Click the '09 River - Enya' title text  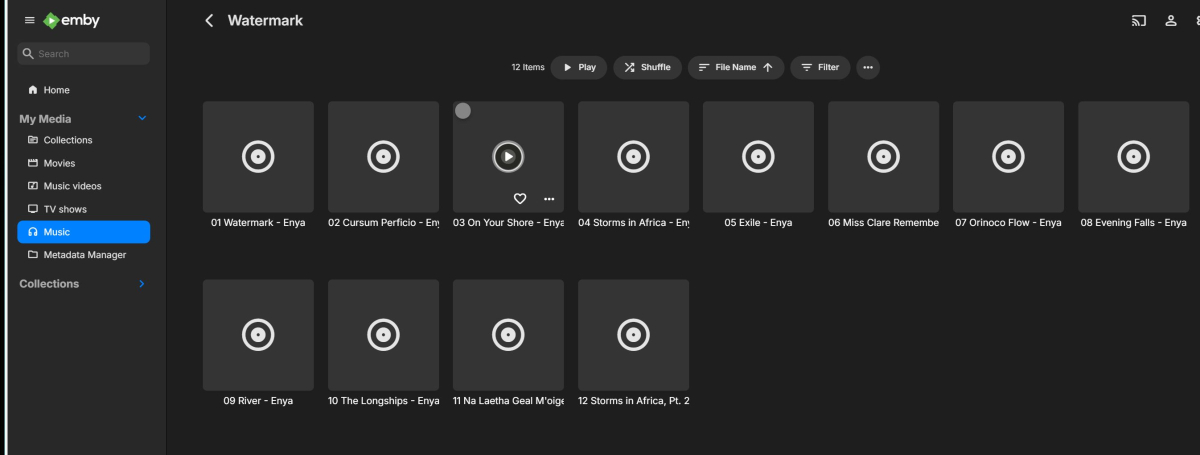pyautogui.click(x=258, y=401)
